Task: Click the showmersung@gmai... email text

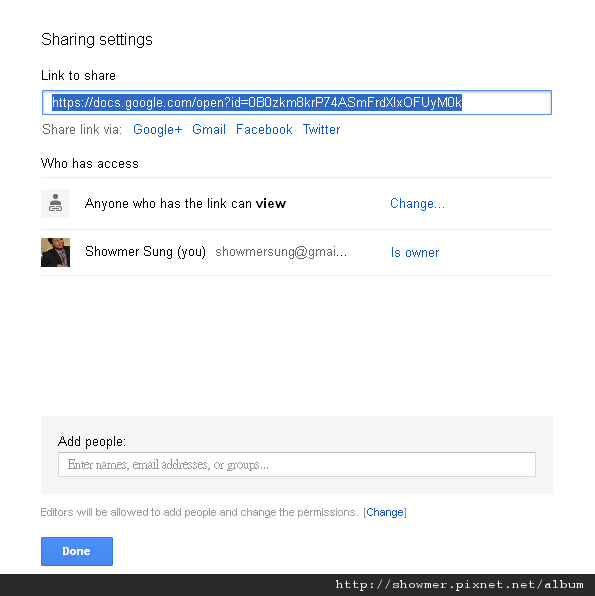Action: (281, 252)
